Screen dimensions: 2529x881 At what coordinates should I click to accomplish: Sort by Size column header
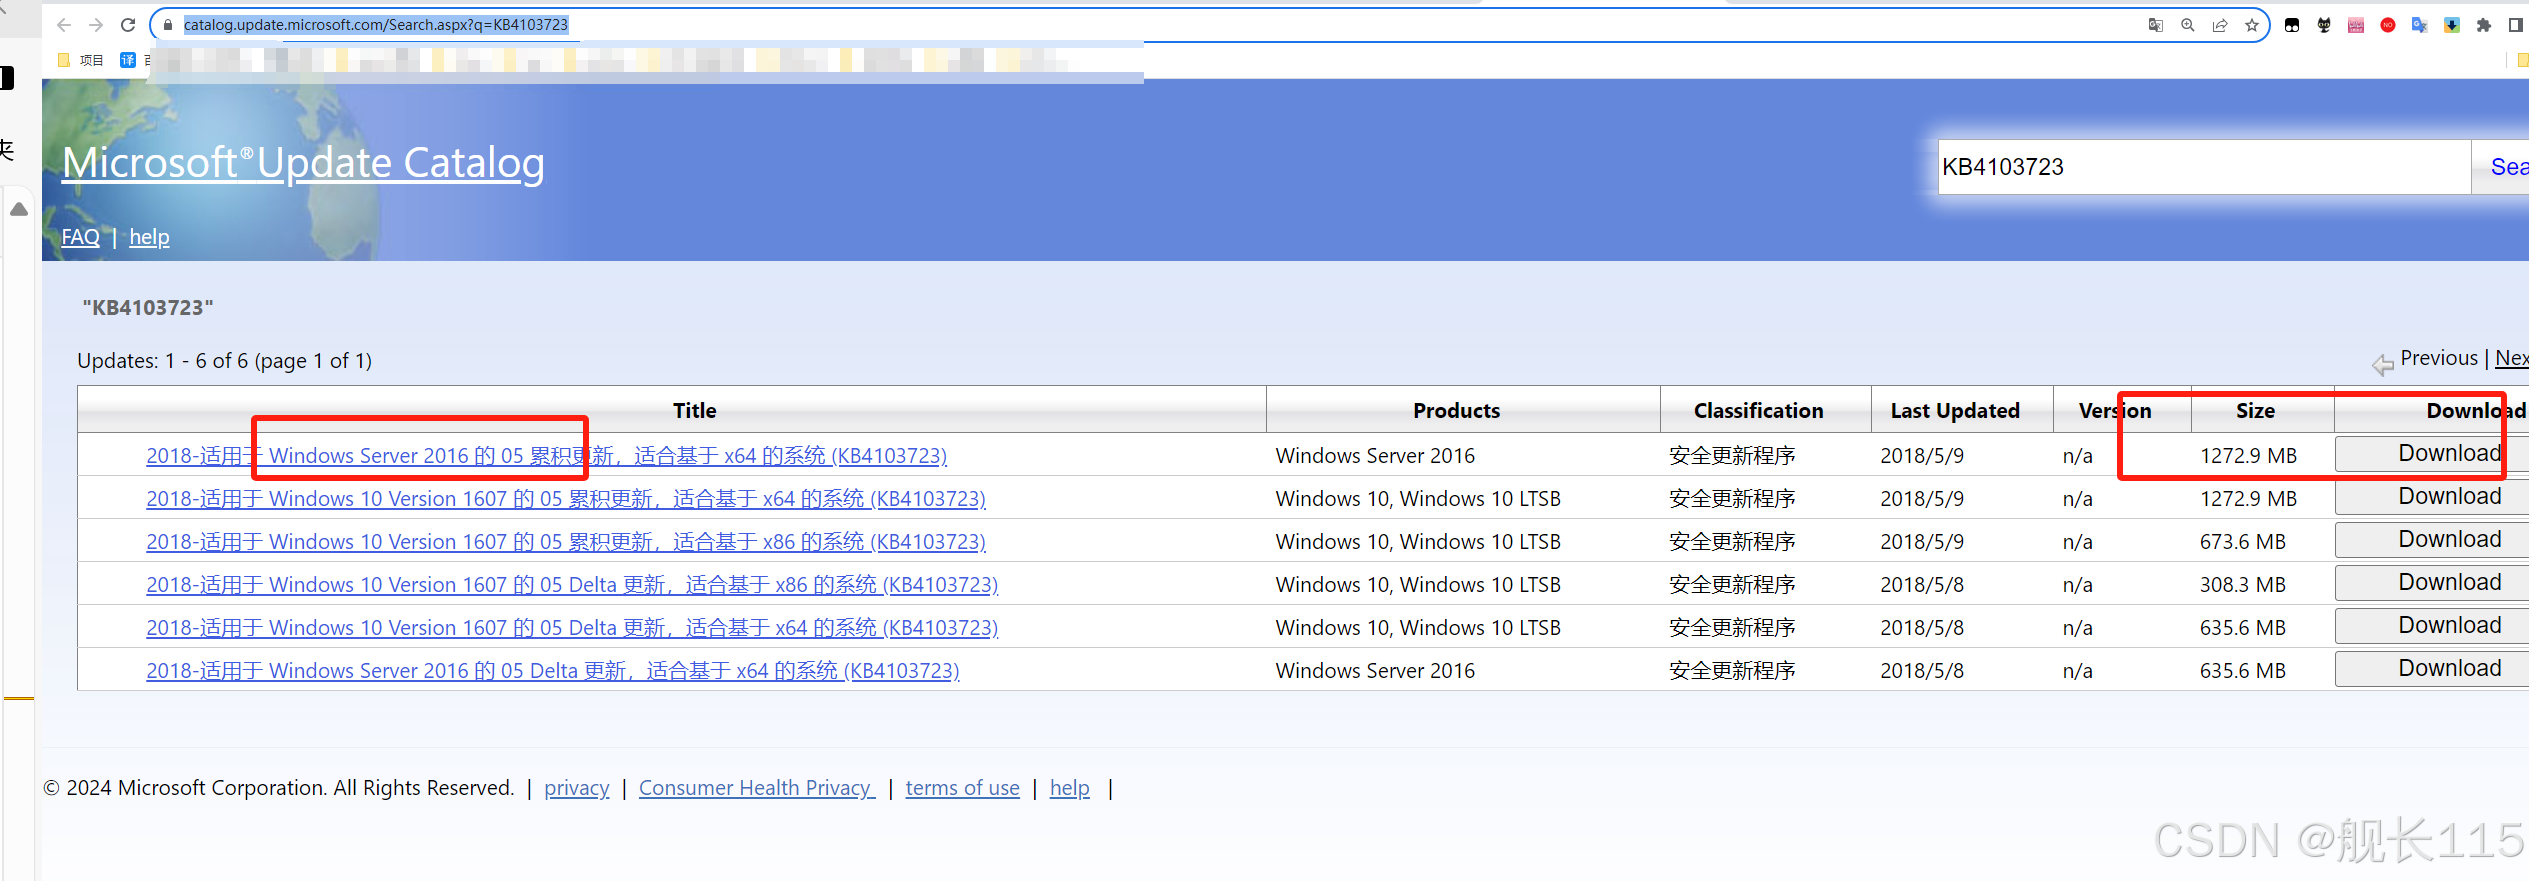[2255, 410]
